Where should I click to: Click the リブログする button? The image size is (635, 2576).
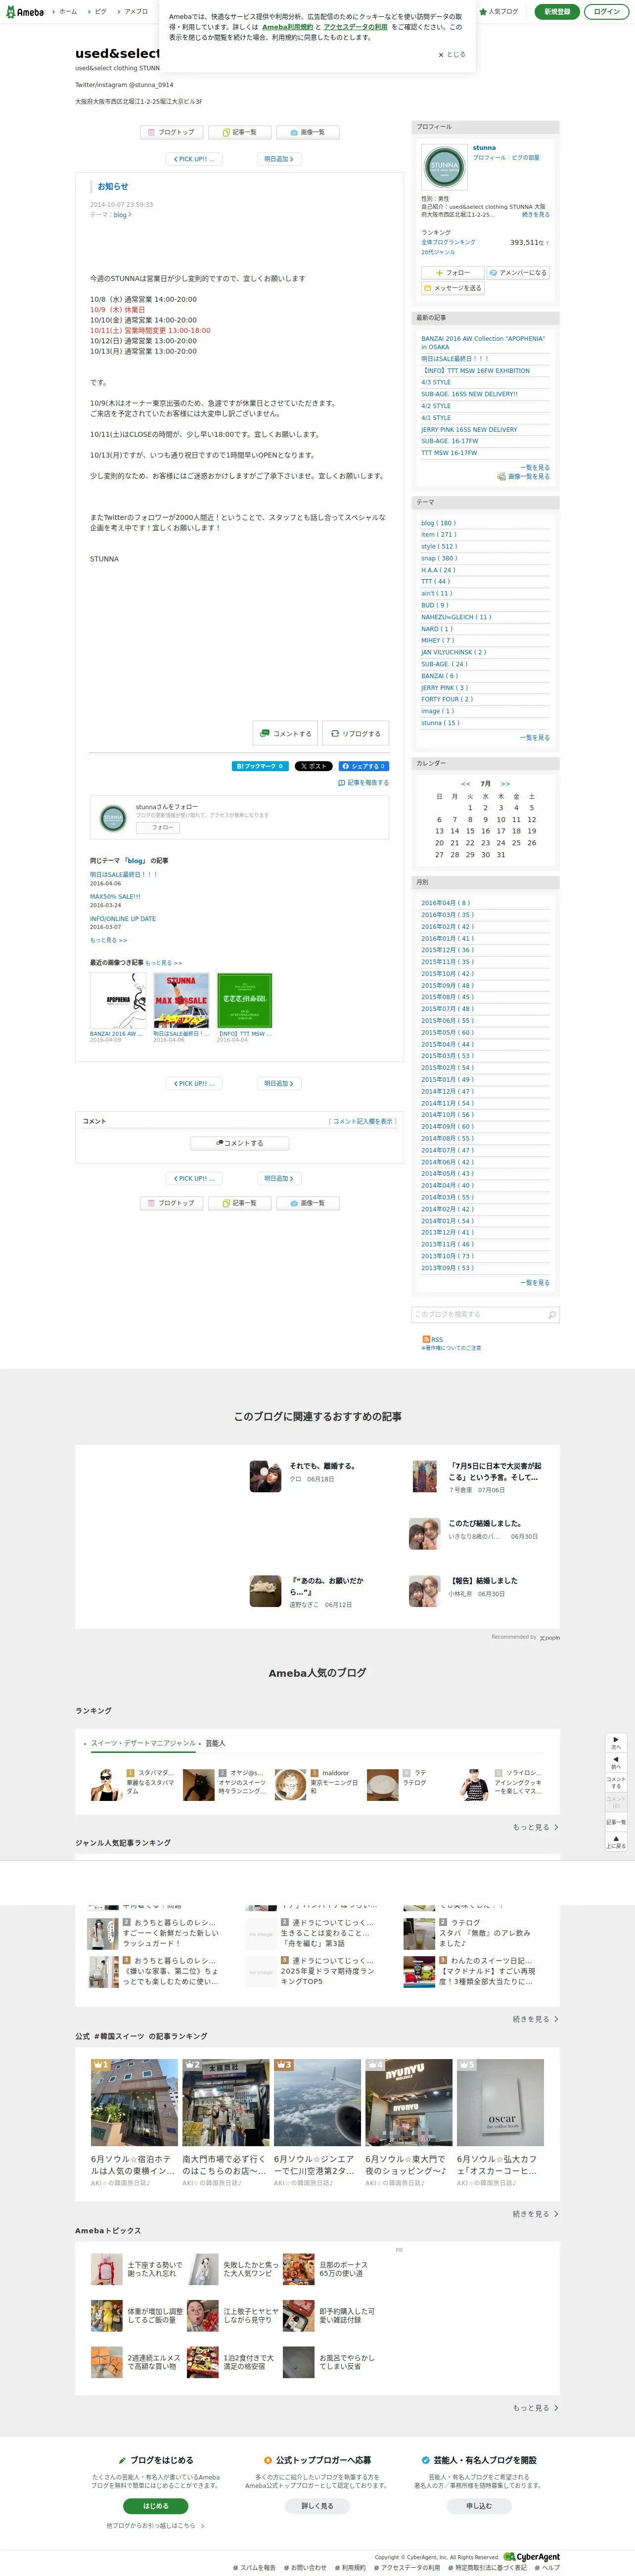pyautogui.click(x=356, y=733)
